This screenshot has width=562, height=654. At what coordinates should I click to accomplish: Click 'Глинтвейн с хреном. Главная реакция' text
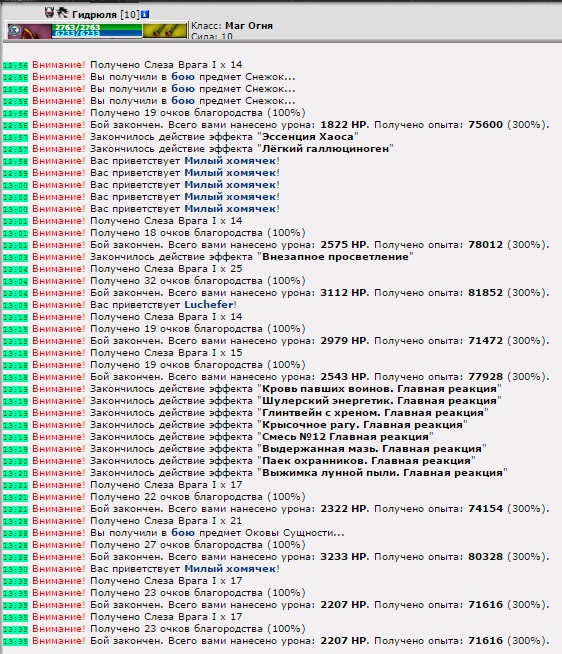click(373, 413)
